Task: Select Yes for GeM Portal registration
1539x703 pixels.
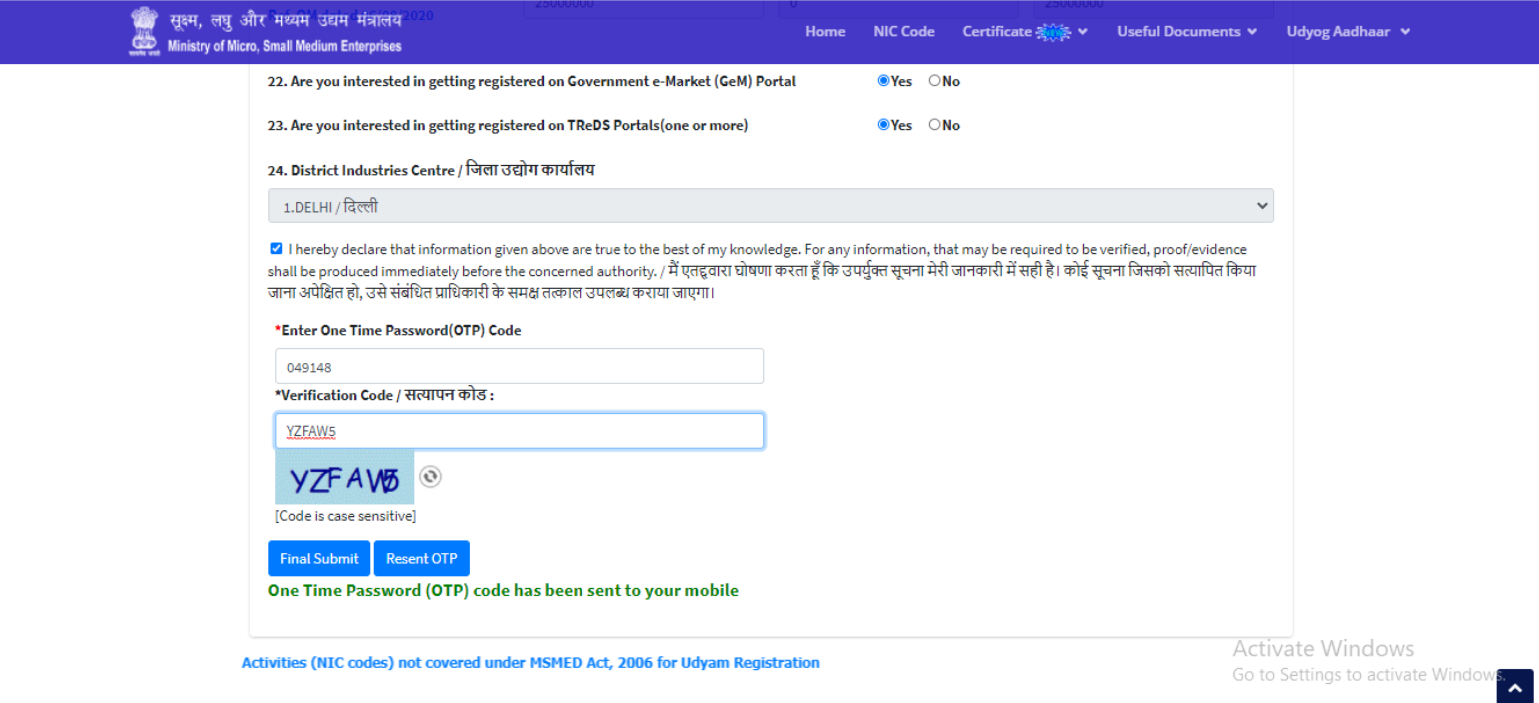Action: coord(883,81)
